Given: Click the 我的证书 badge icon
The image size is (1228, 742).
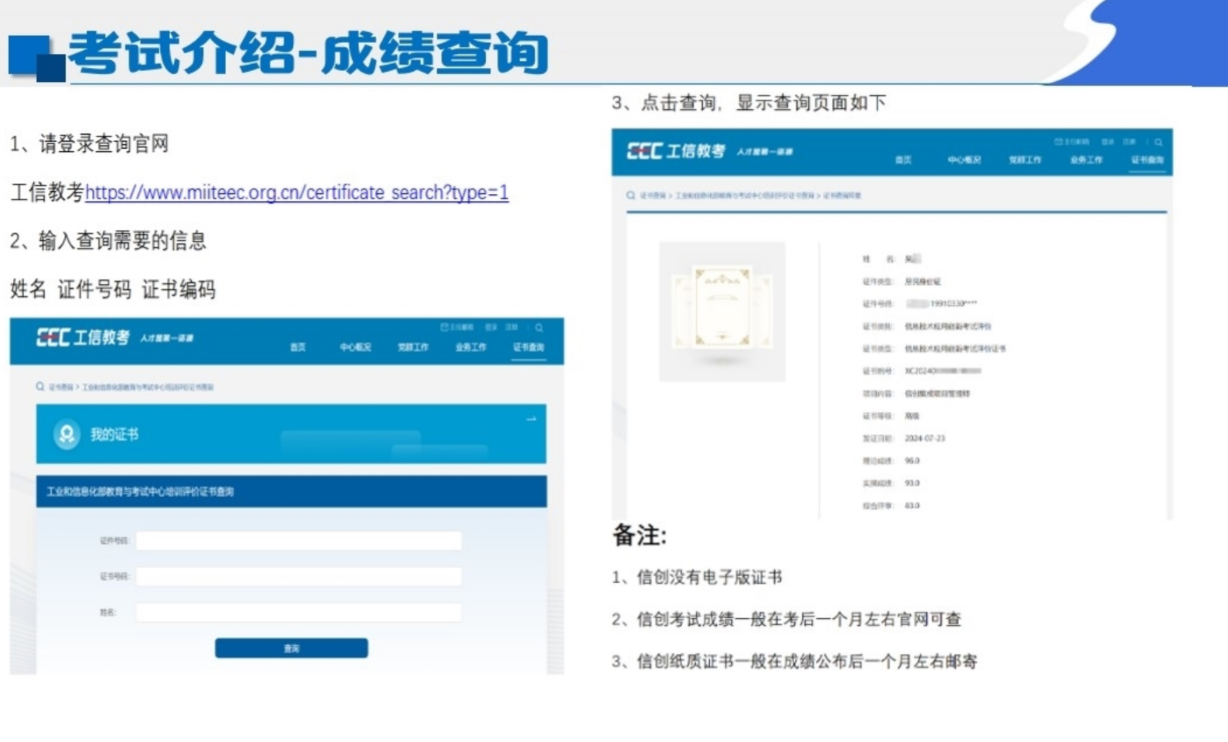Looking at the screenshot, I should 67,435.
